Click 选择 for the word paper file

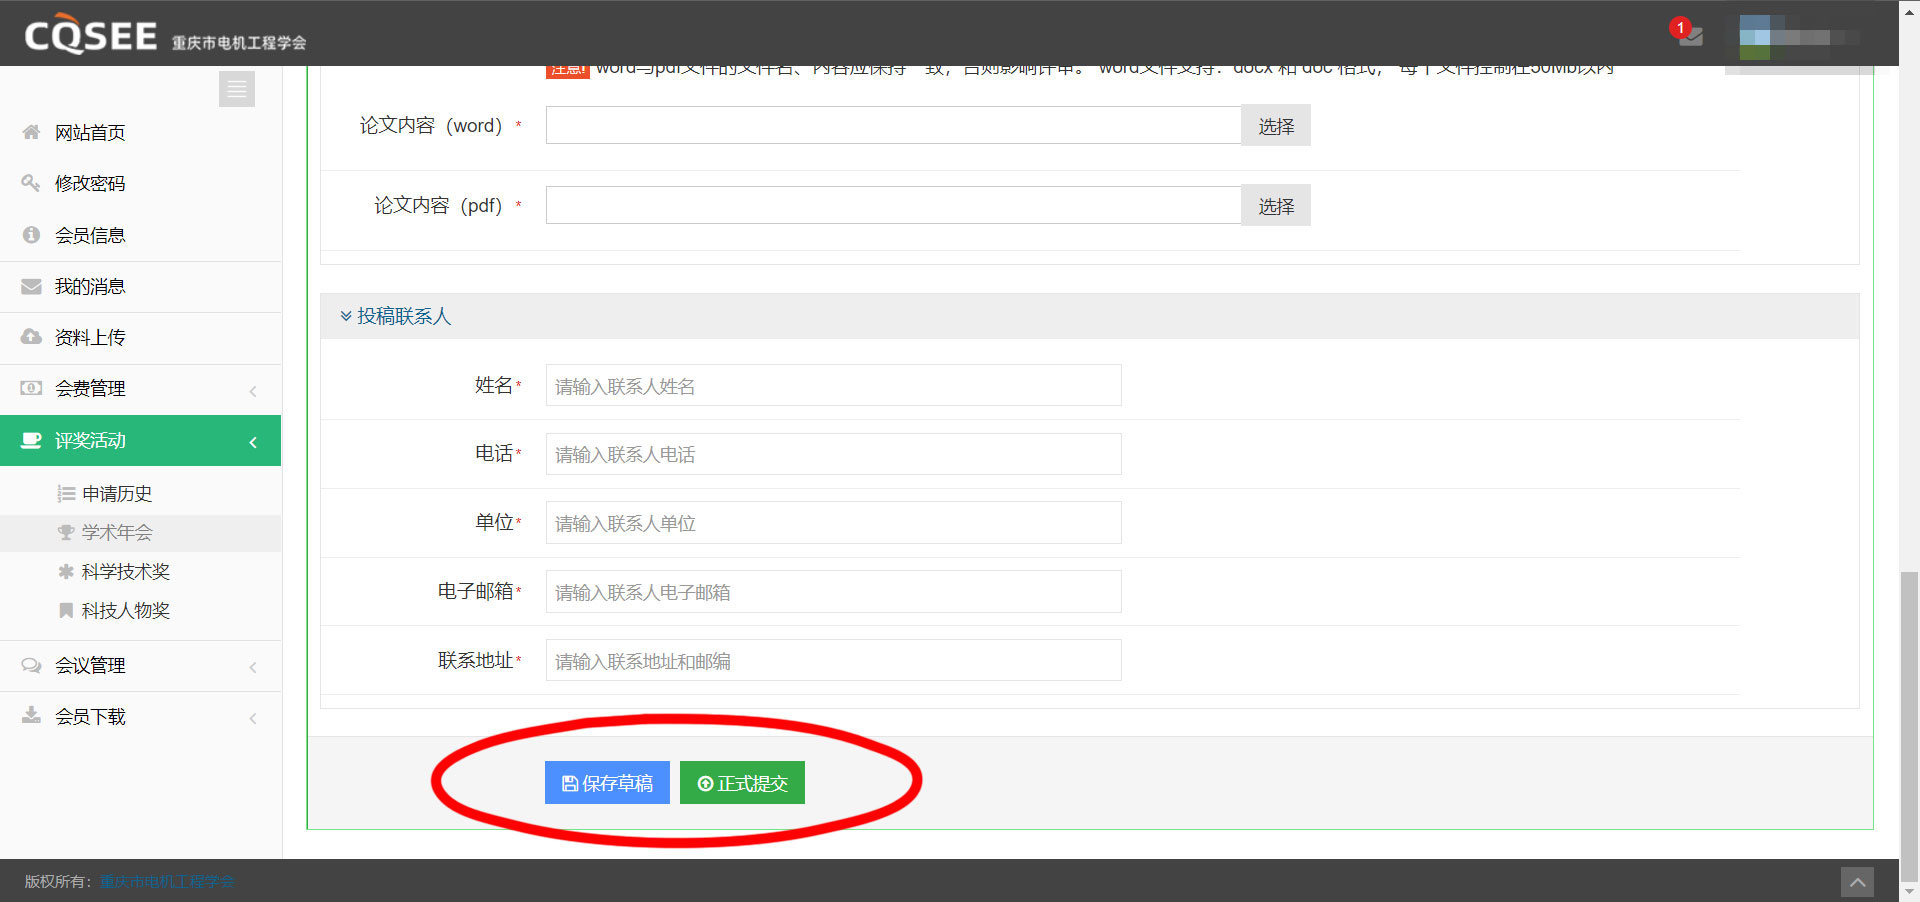1276,126
